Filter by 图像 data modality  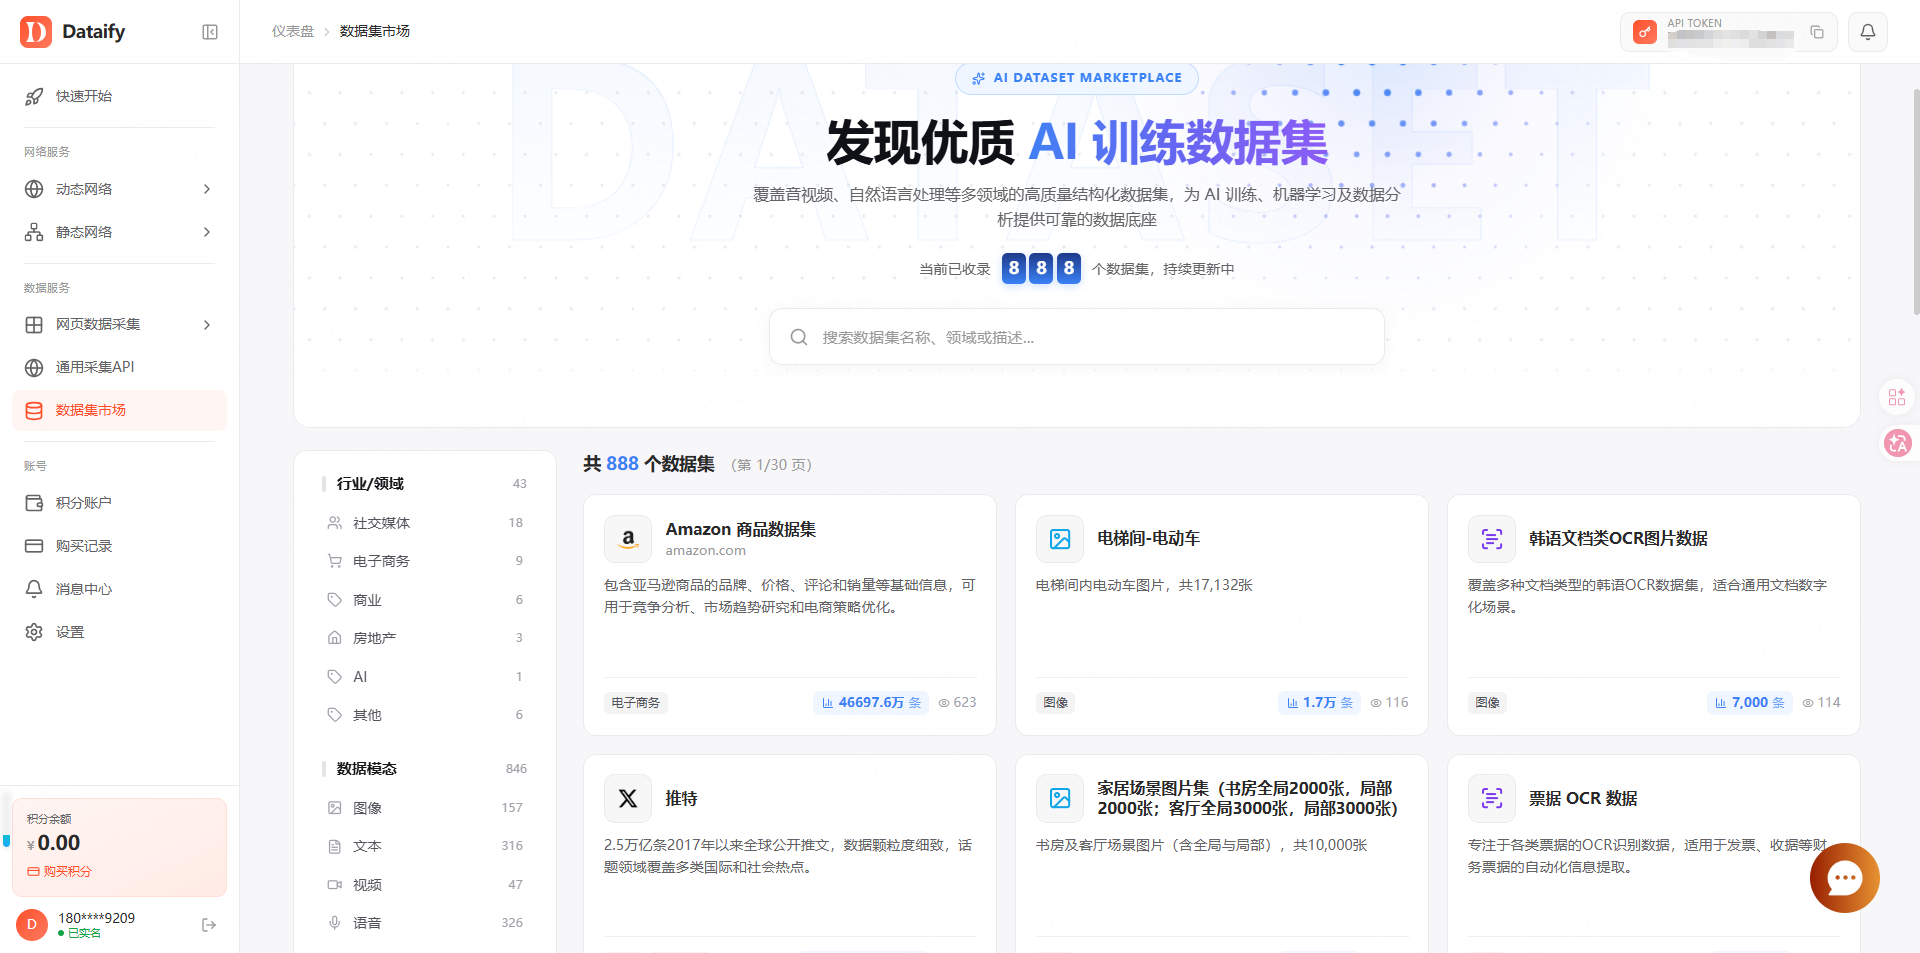425,808
